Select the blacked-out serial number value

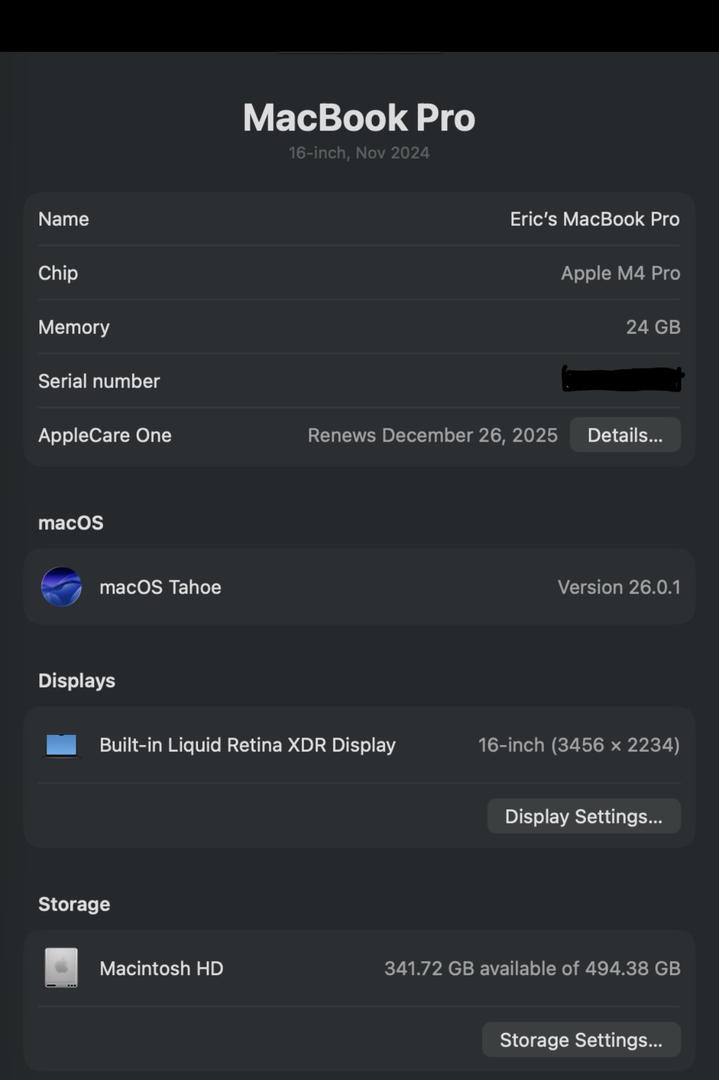tap(622, 379)
